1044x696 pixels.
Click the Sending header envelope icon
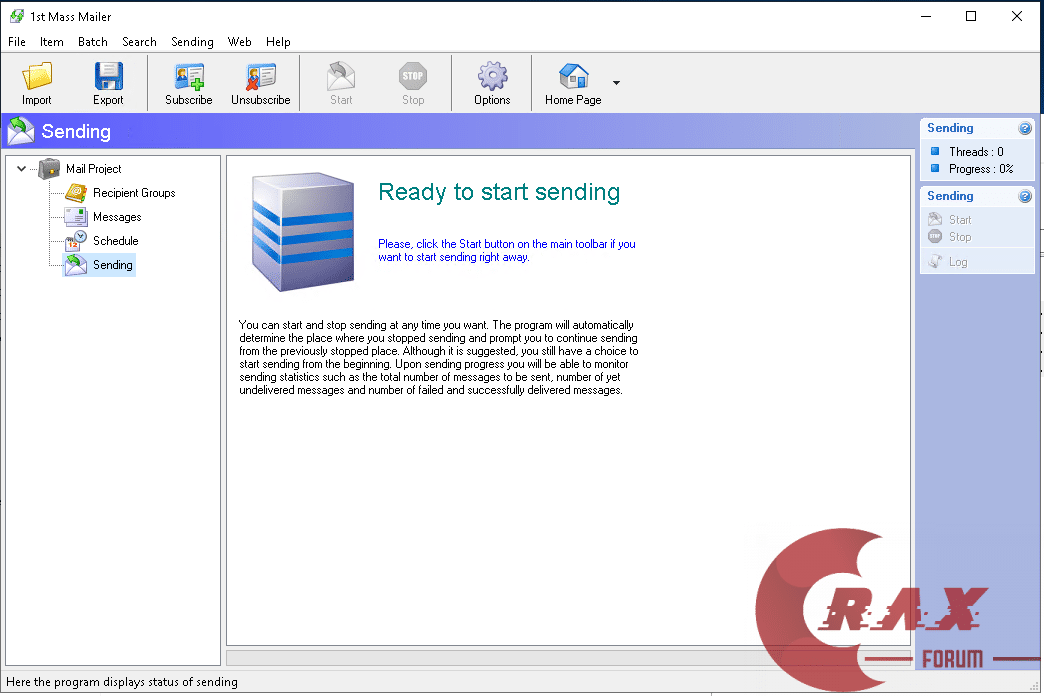(x=21, y=131)
